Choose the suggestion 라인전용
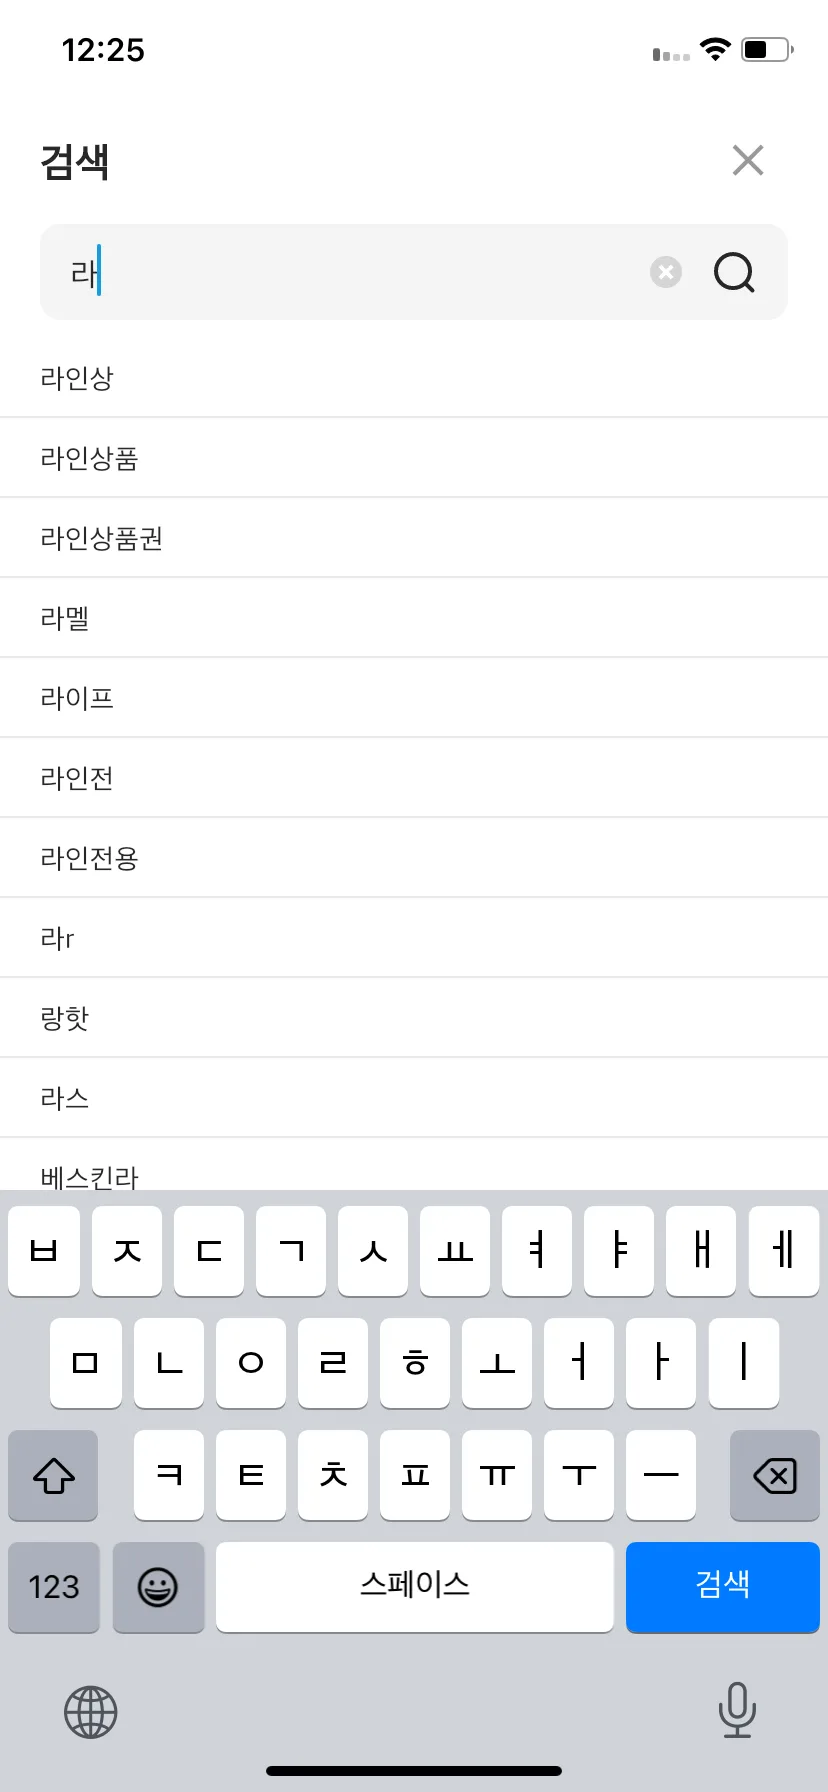Image resolution: width=828 pixels, height=1792 pixels. [414, 858]
